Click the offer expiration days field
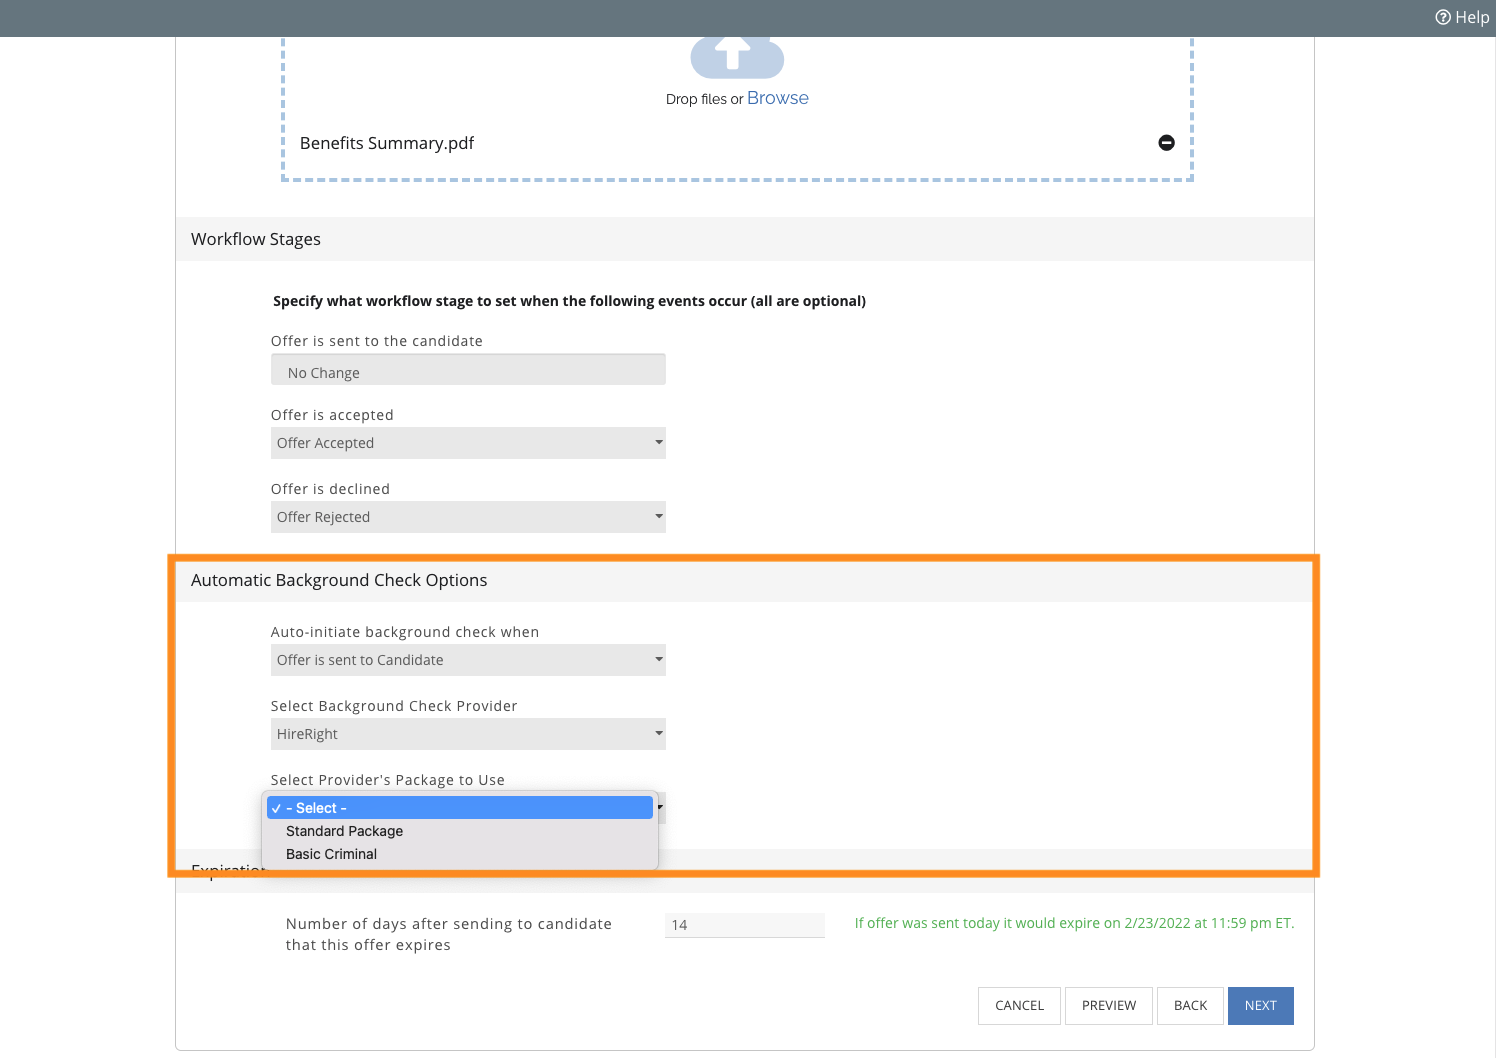Viewport: 1496px width, 1058px height. [x=744, y=925]
